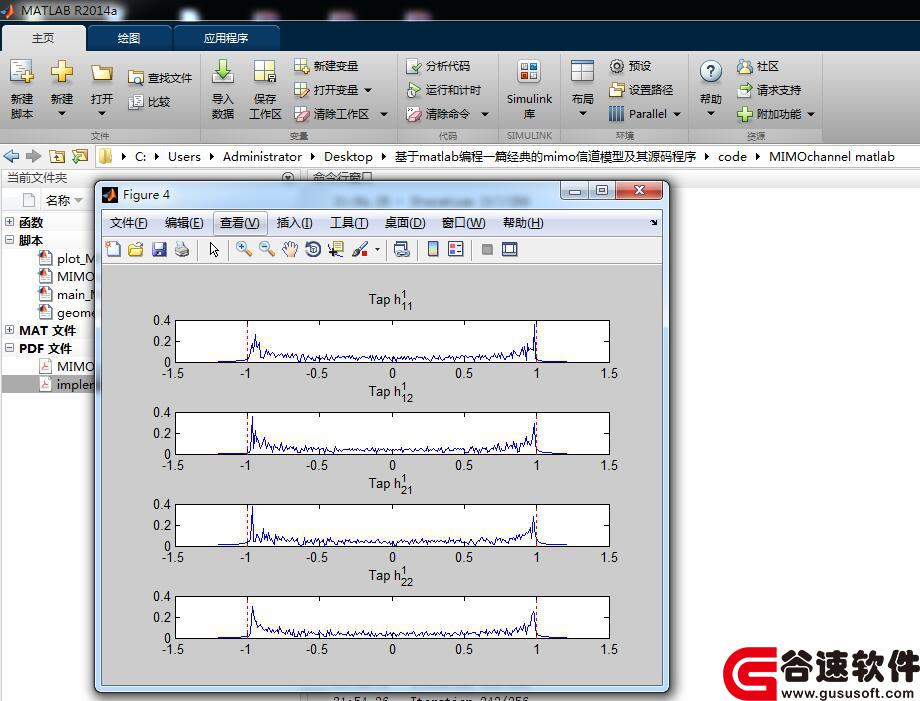
Task: Go up one folder level icon
Action: click(x=57, y=156)
